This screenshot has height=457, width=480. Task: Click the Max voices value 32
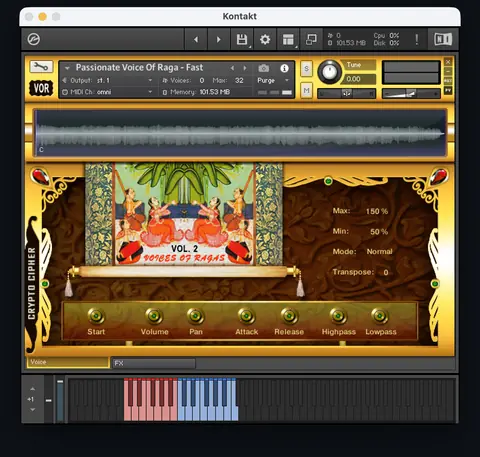tap(239, 80)
